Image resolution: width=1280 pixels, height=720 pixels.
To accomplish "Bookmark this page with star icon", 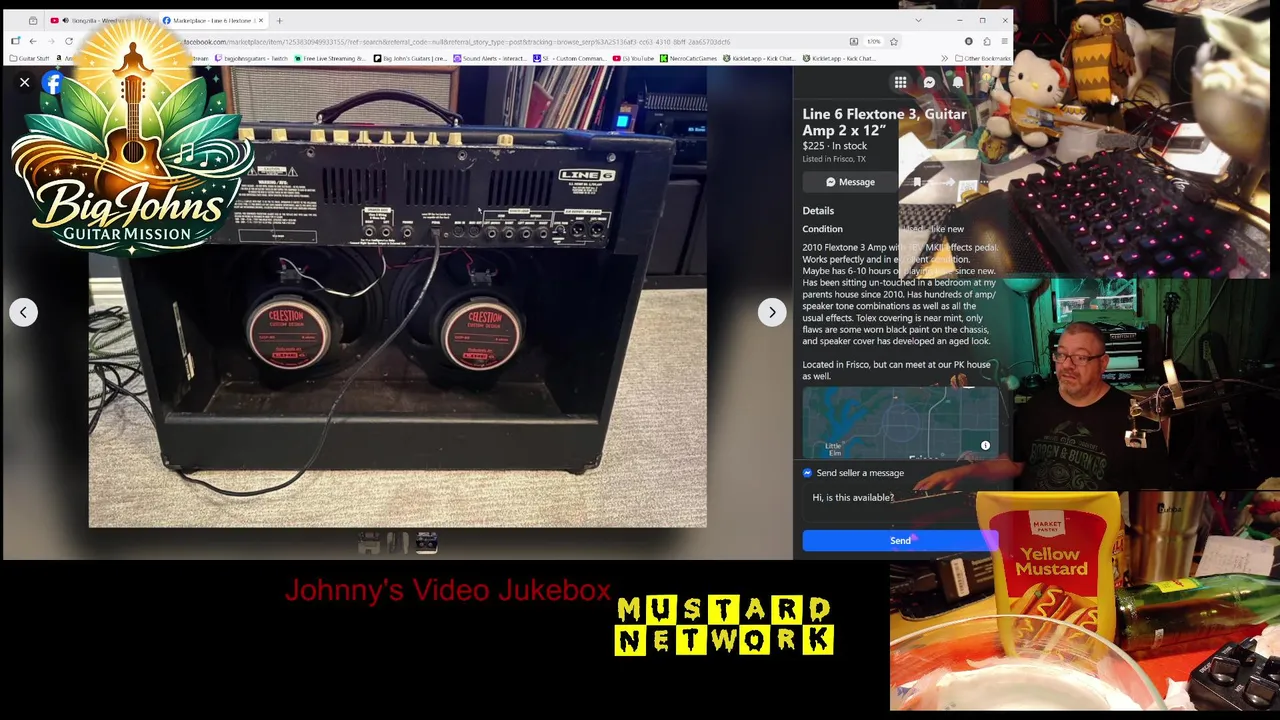I will 894,41.
